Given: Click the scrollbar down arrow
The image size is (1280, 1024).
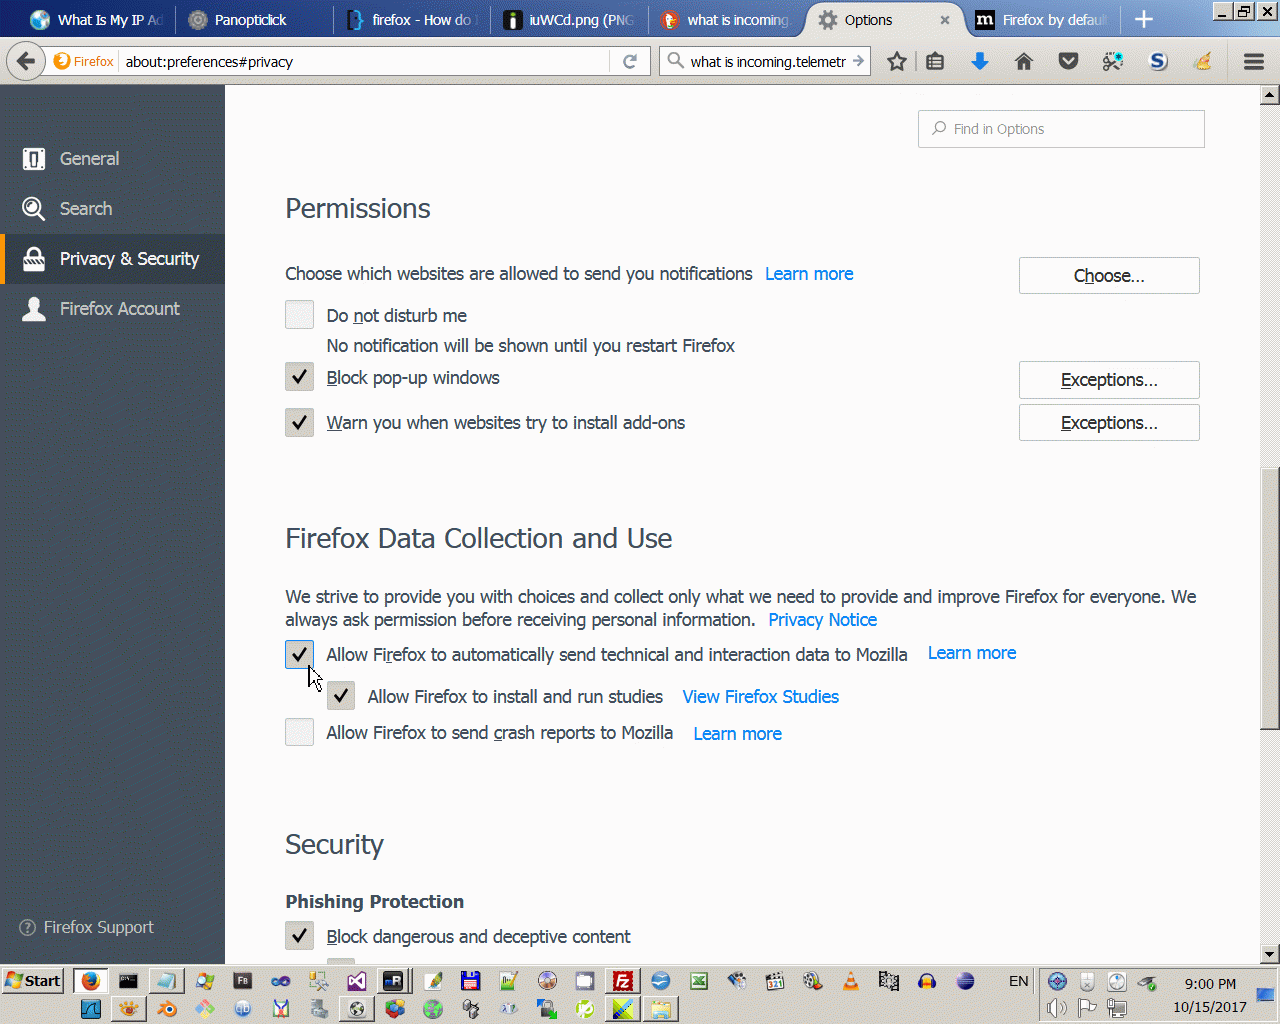Looking at the screenshot, I should coord(1269,954).
